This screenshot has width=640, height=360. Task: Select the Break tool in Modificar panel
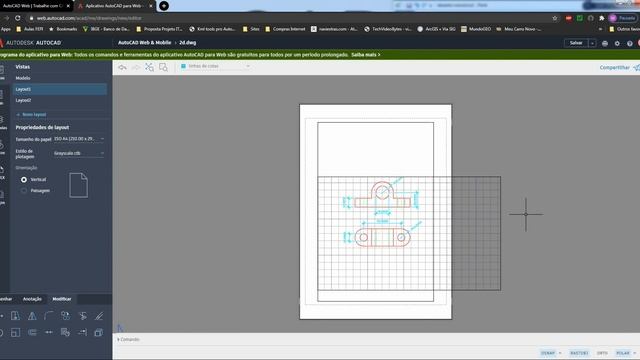[x=49, y=333]
